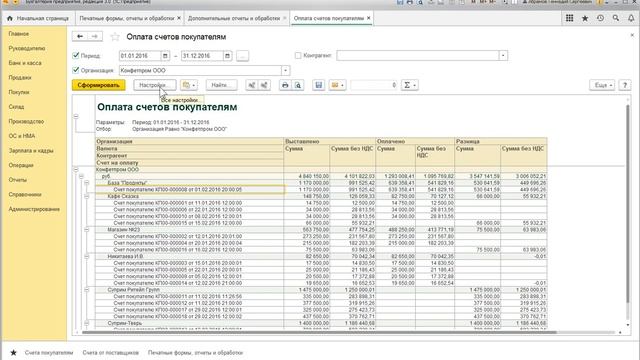Open notifications bell icon
This screenshot has width=640, height=360.
click(631, 18)
